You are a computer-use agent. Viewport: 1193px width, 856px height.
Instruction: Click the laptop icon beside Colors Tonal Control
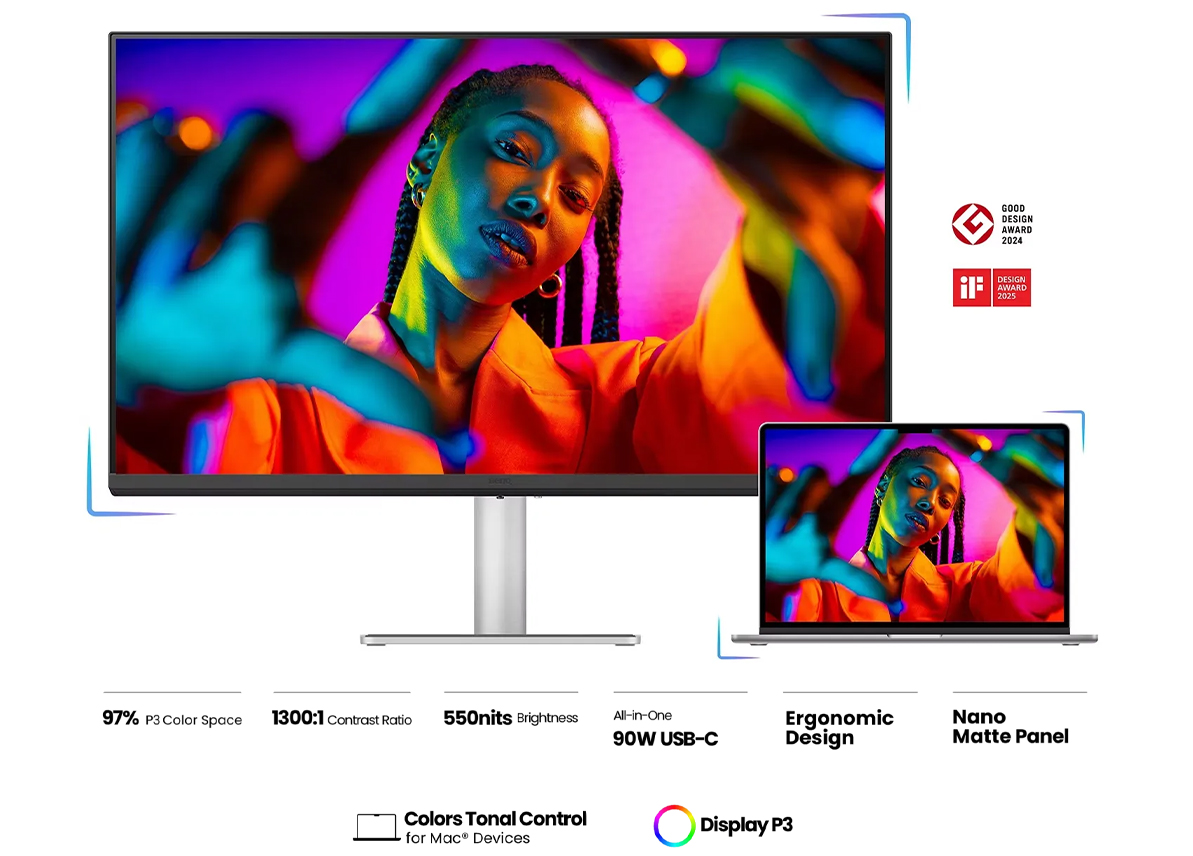tap(376, 827)
